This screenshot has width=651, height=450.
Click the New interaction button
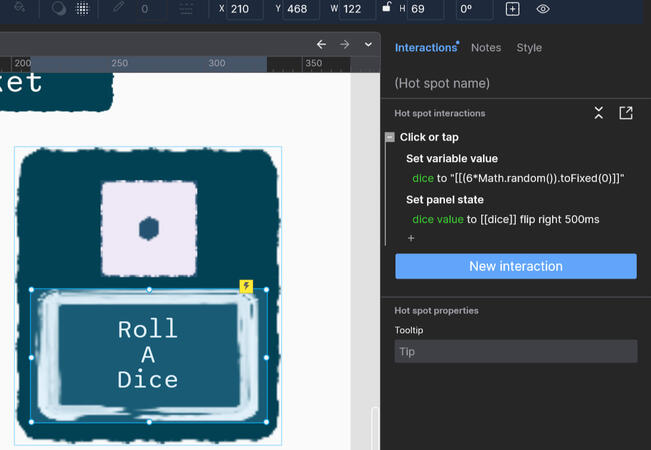pos(515,266)
